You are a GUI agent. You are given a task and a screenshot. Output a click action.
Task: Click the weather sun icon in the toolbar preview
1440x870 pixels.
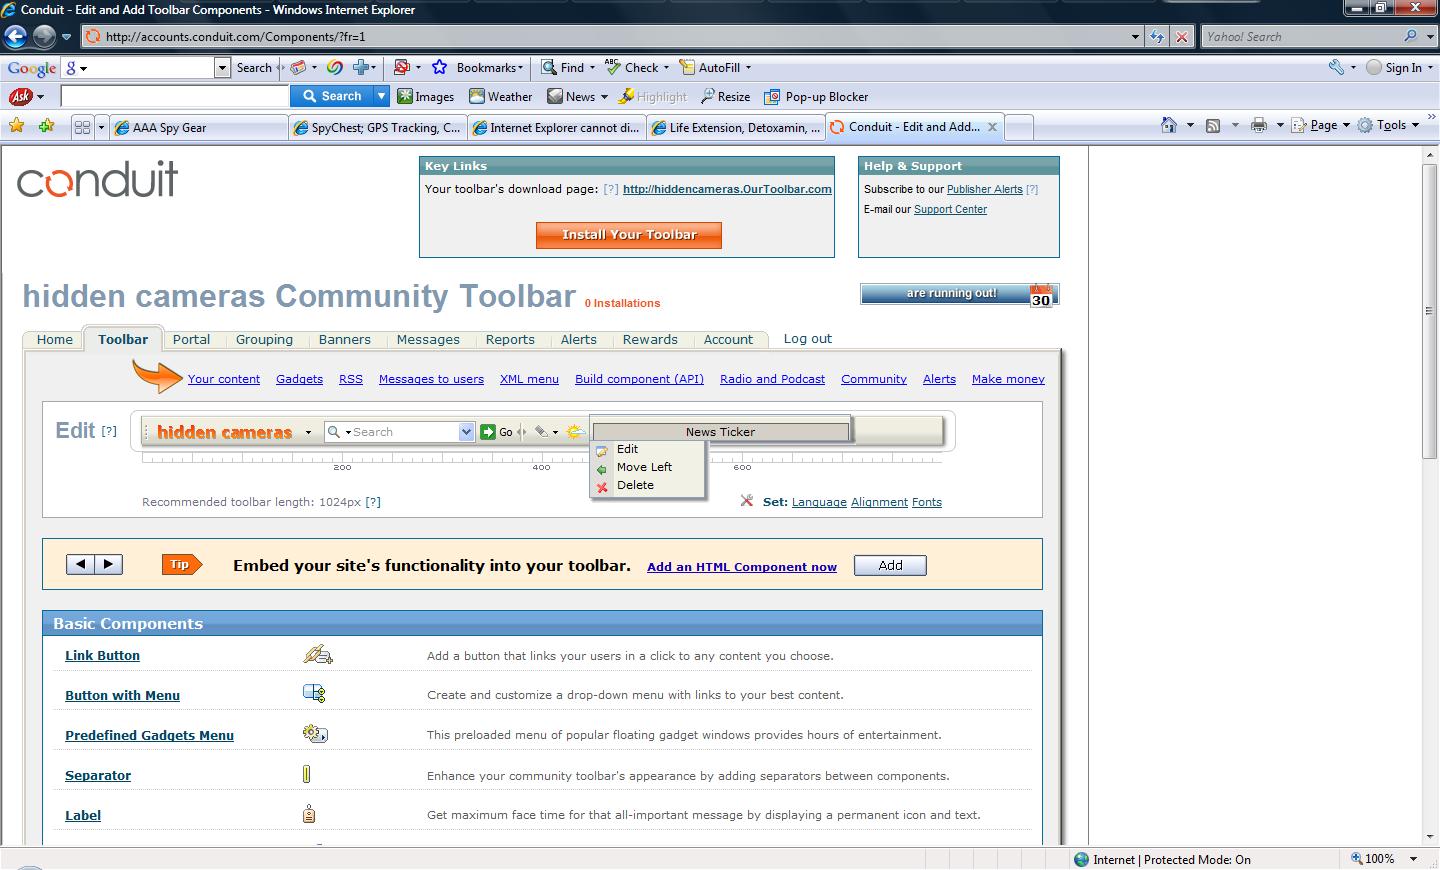pos(574,432)
